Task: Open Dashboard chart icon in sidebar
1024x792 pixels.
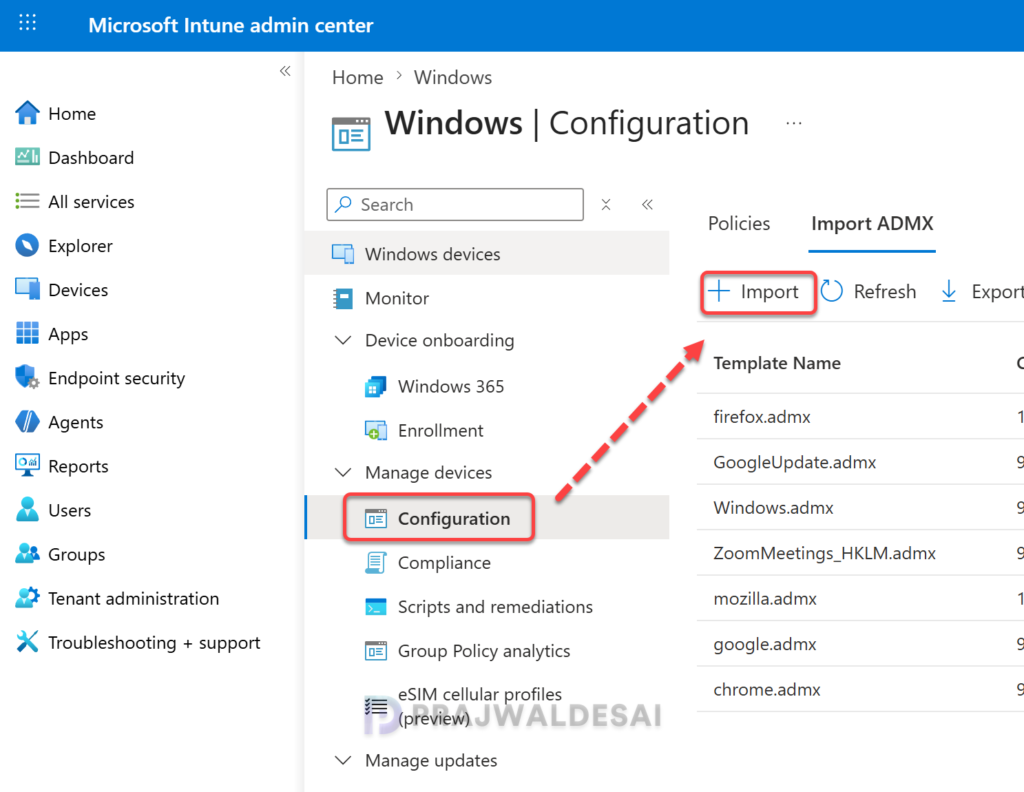Action: point(27,157)
